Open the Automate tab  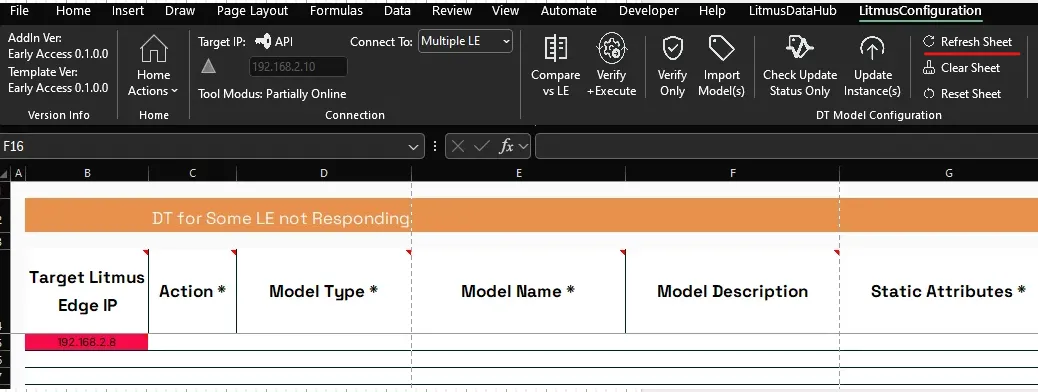coord(569,11)
